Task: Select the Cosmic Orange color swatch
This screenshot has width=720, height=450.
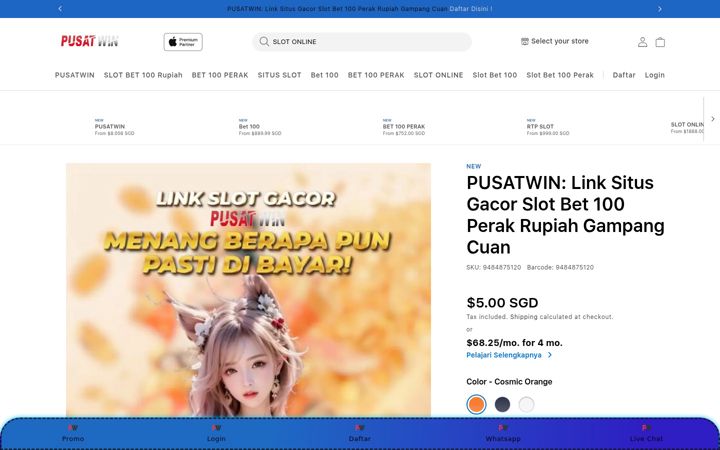Action: 476,405
